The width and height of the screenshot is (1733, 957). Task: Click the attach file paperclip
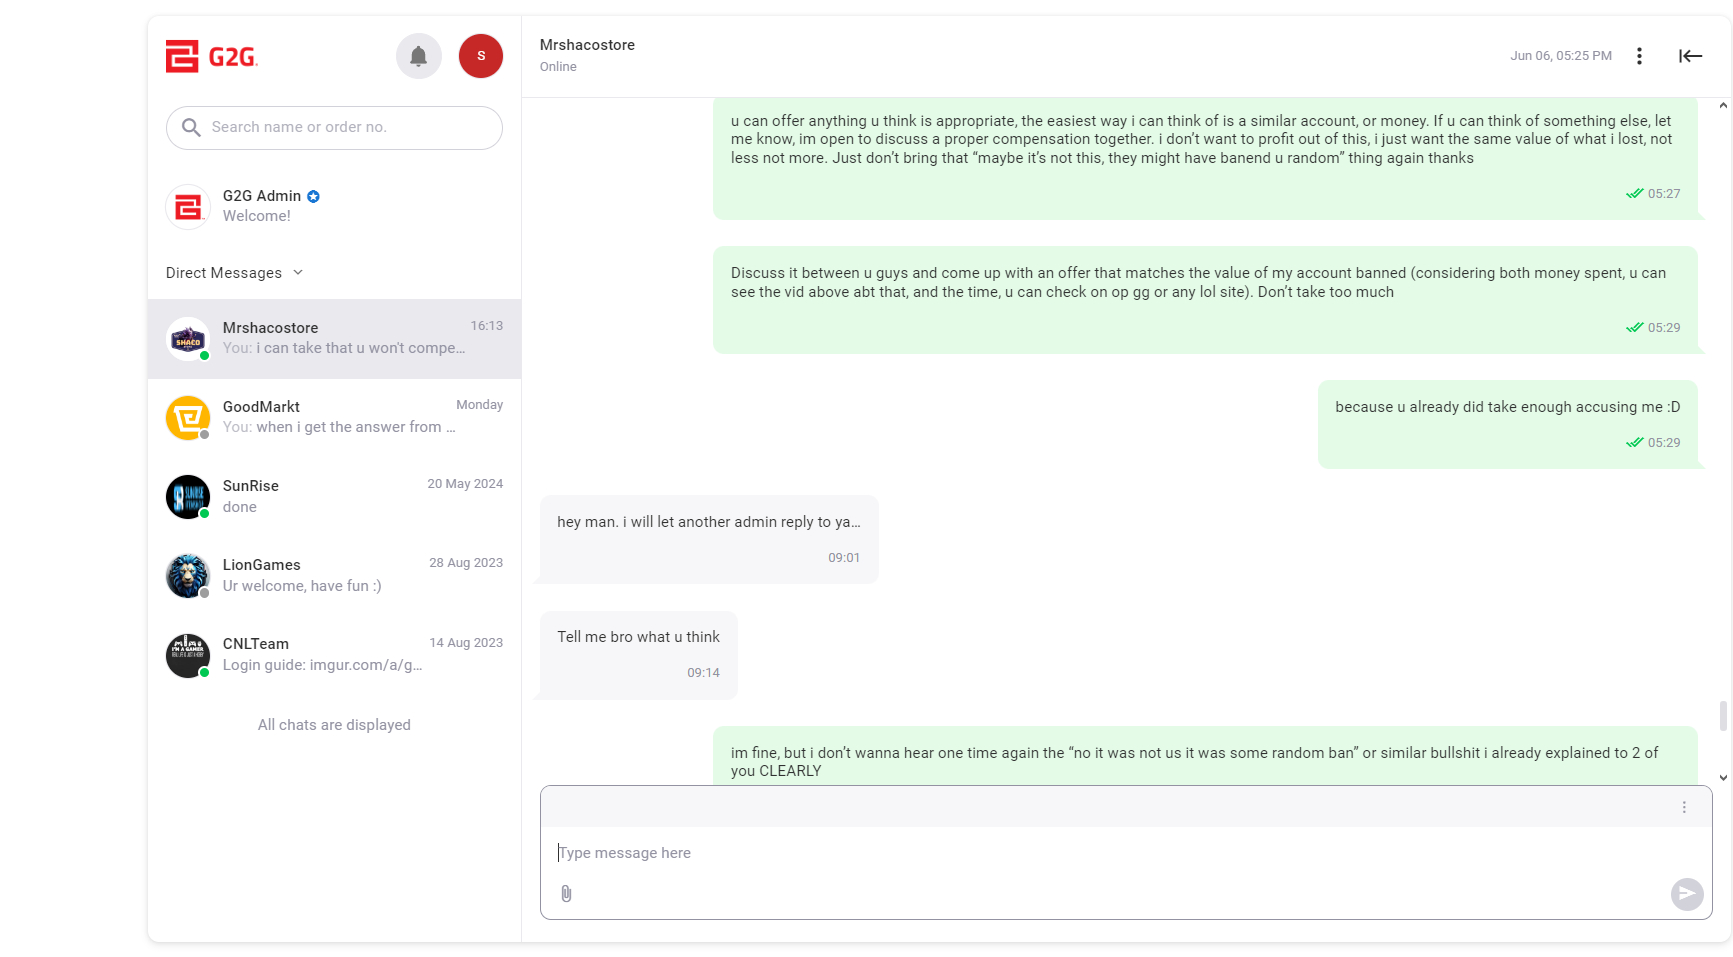566,894
